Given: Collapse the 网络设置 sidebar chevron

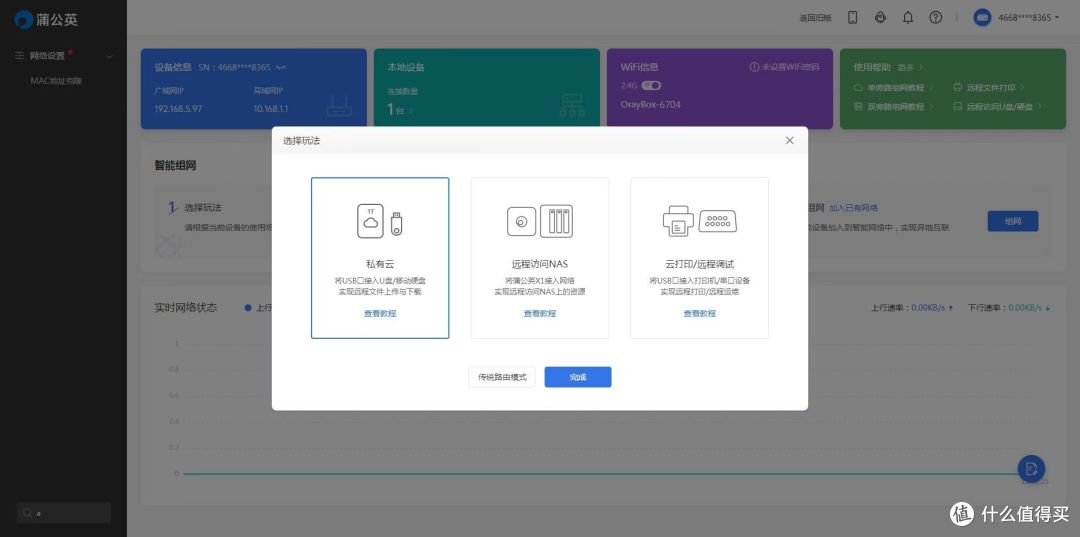Looking at the screenshot, I should pos(109,56).
